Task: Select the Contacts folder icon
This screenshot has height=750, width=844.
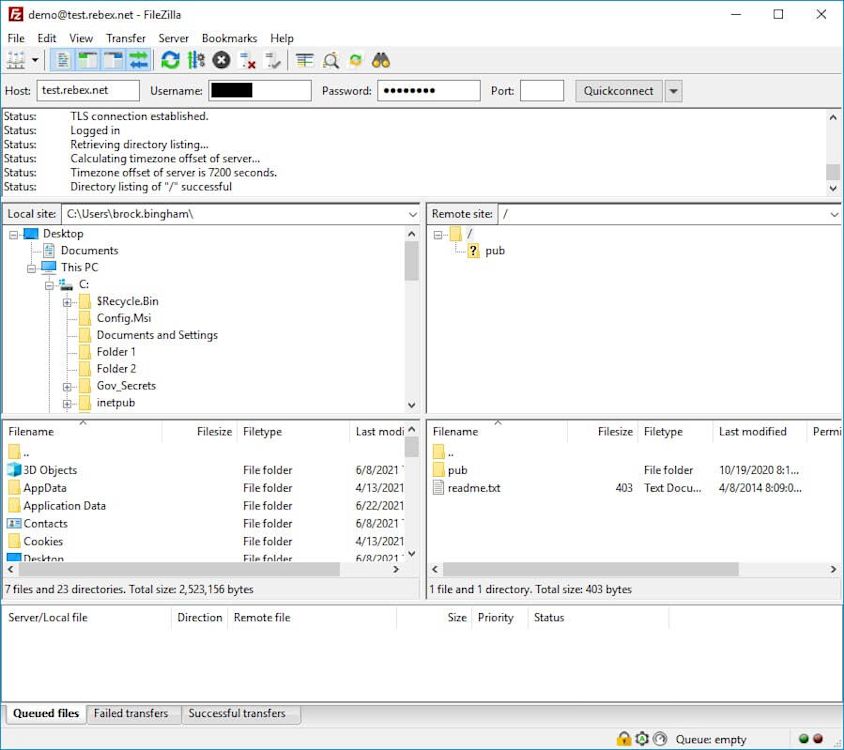Action: 14,523
